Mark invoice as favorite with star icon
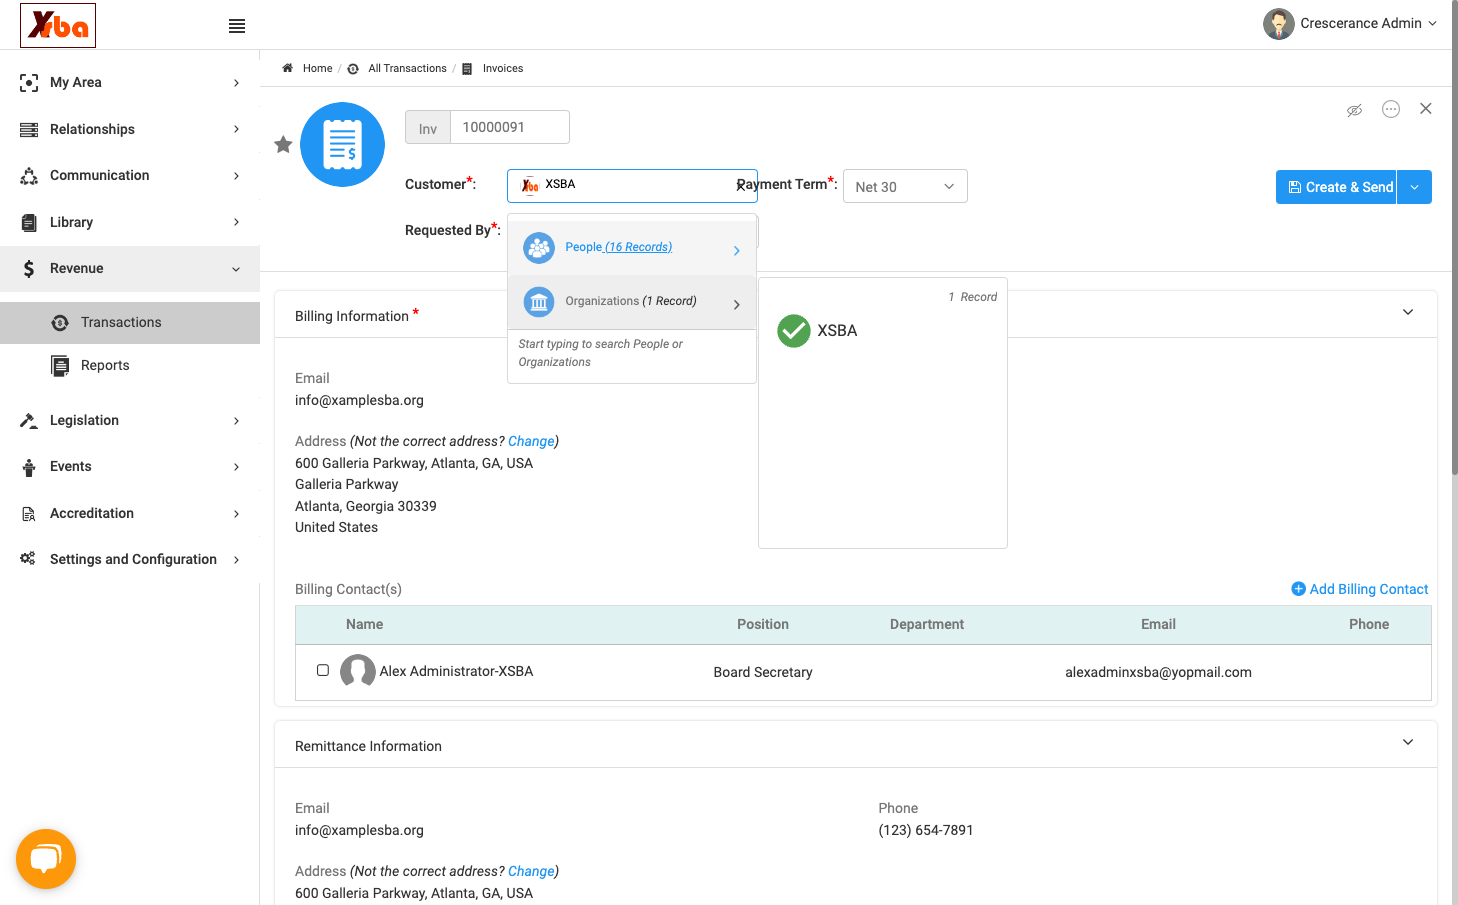This screenshot has height=905, width=1458. point(283,145)
